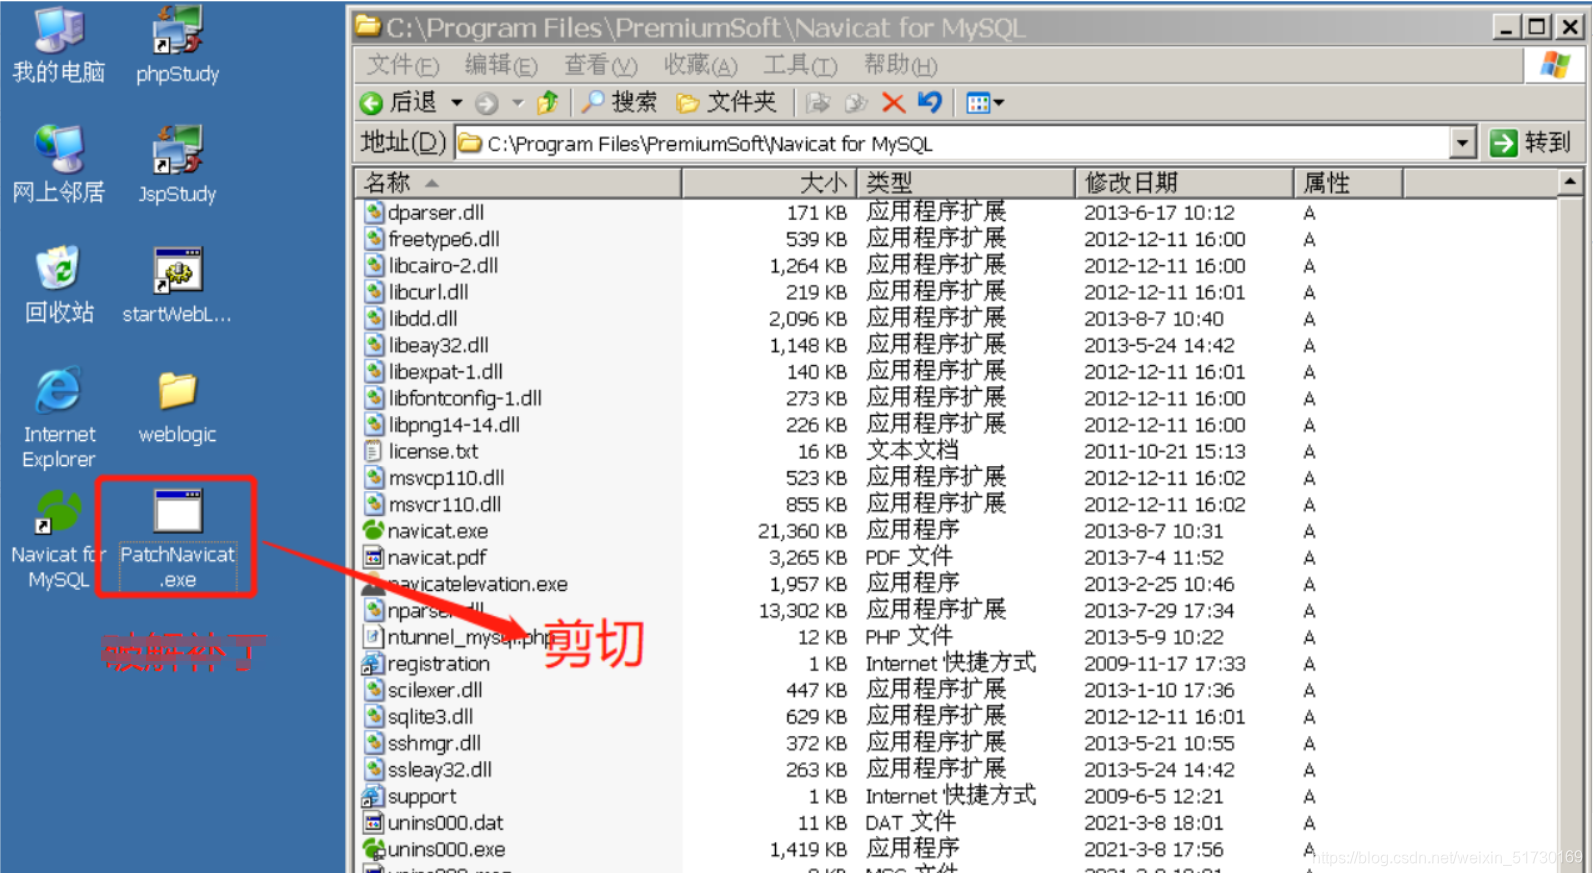This screenshot has width=1593, height=876.
Task: Select the navicat.exe application file
Action: click(426, 530)
